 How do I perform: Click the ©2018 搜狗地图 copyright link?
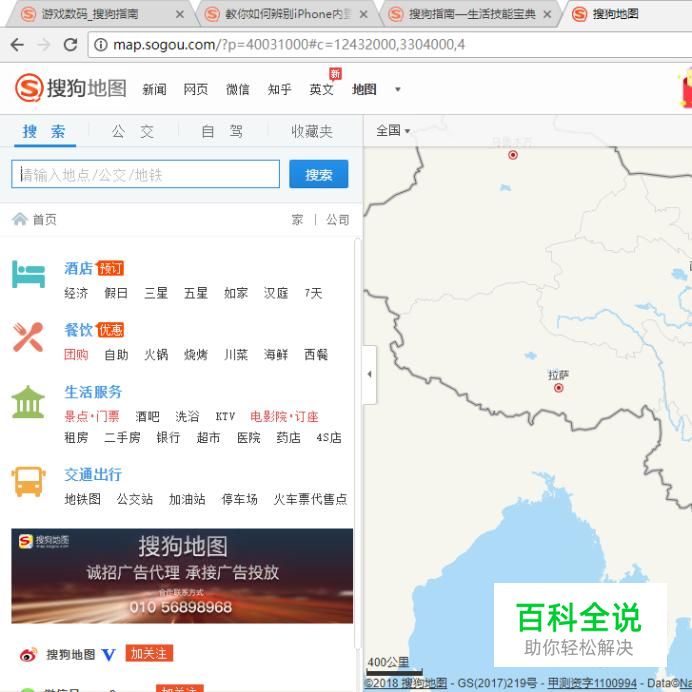pos(405,683)
